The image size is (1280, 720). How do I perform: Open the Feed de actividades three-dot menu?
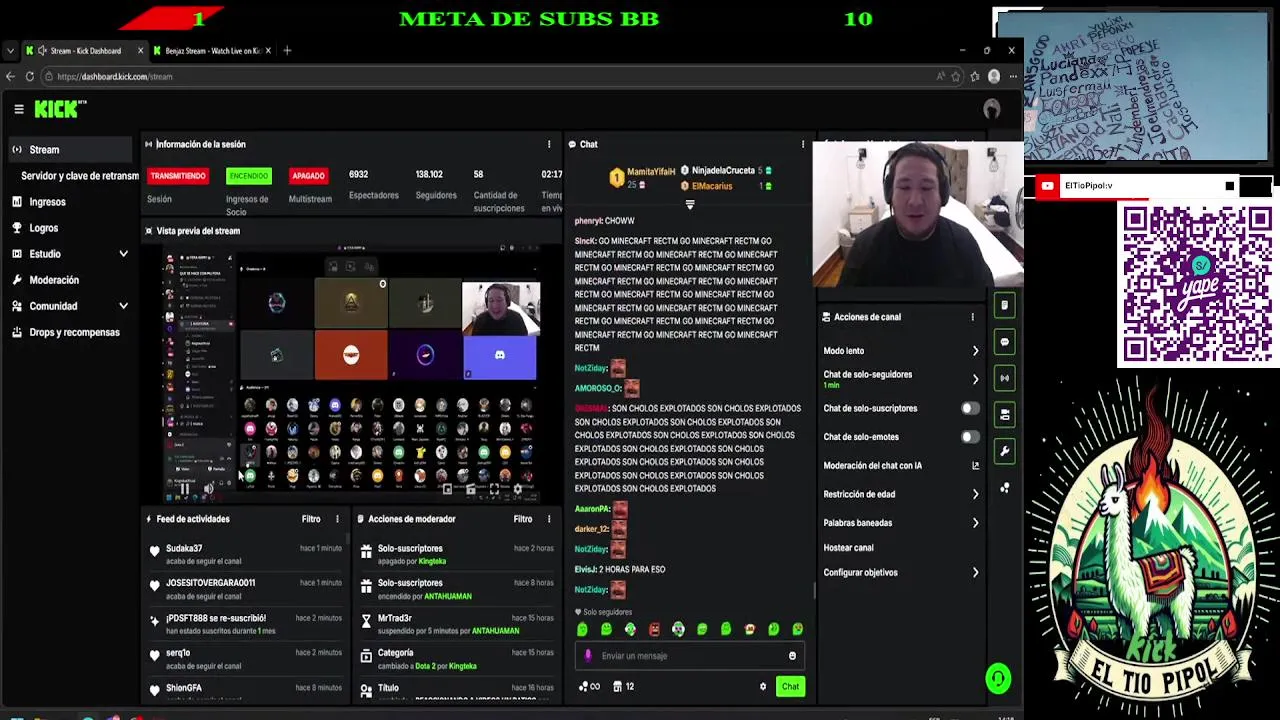tap(337, 519)
